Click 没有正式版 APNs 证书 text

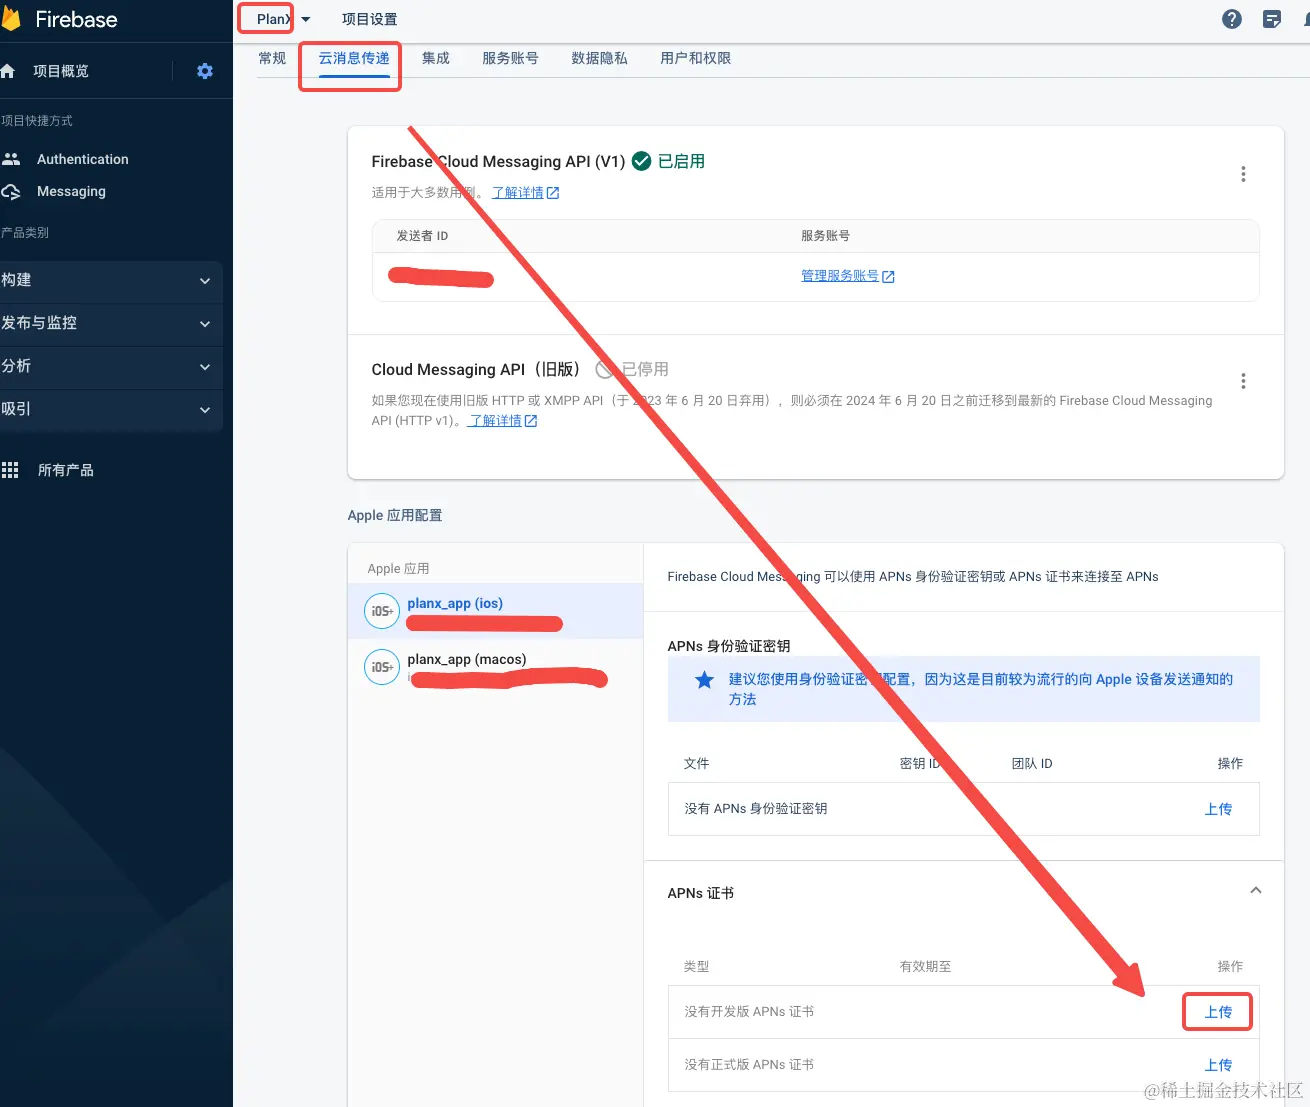(749, 1065)
